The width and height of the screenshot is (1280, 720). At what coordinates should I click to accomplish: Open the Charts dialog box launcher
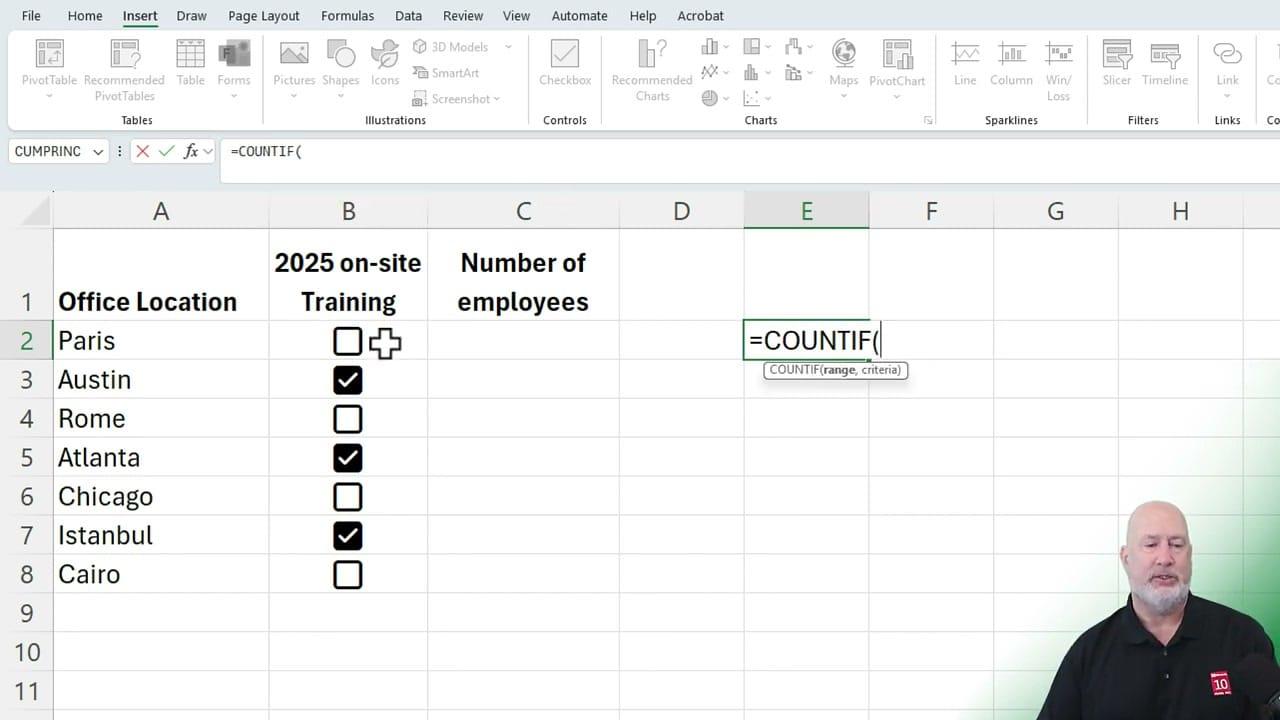pyautogui.click(x=928, y=120)
